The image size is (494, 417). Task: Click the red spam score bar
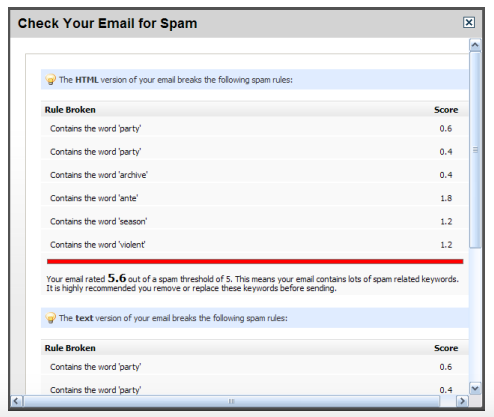point(255,262)
